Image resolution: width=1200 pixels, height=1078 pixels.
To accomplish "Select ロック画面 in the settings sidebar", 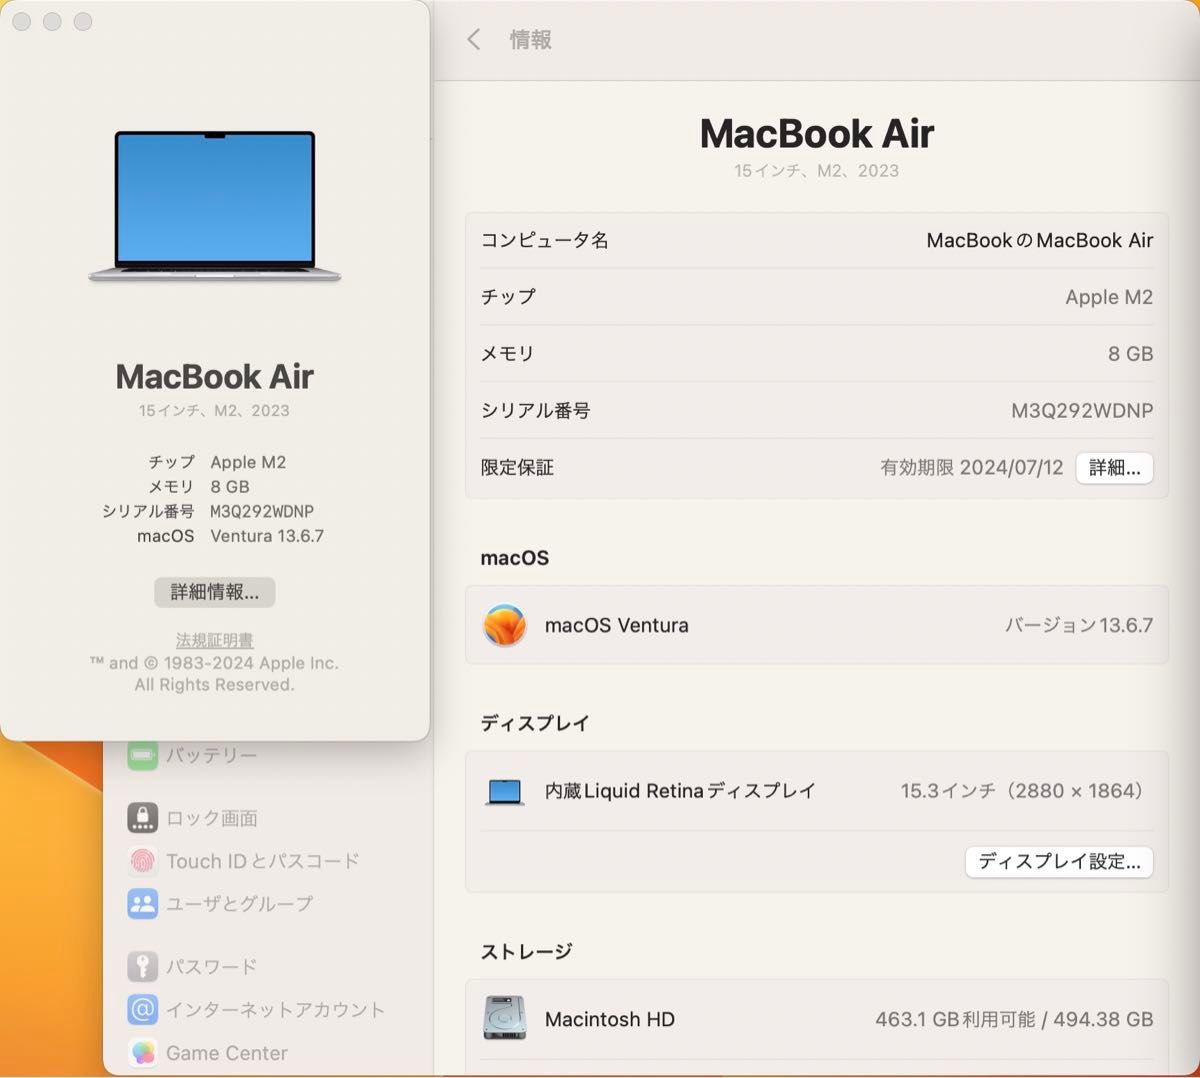I will pyautogui.click(x=212, y=818).
